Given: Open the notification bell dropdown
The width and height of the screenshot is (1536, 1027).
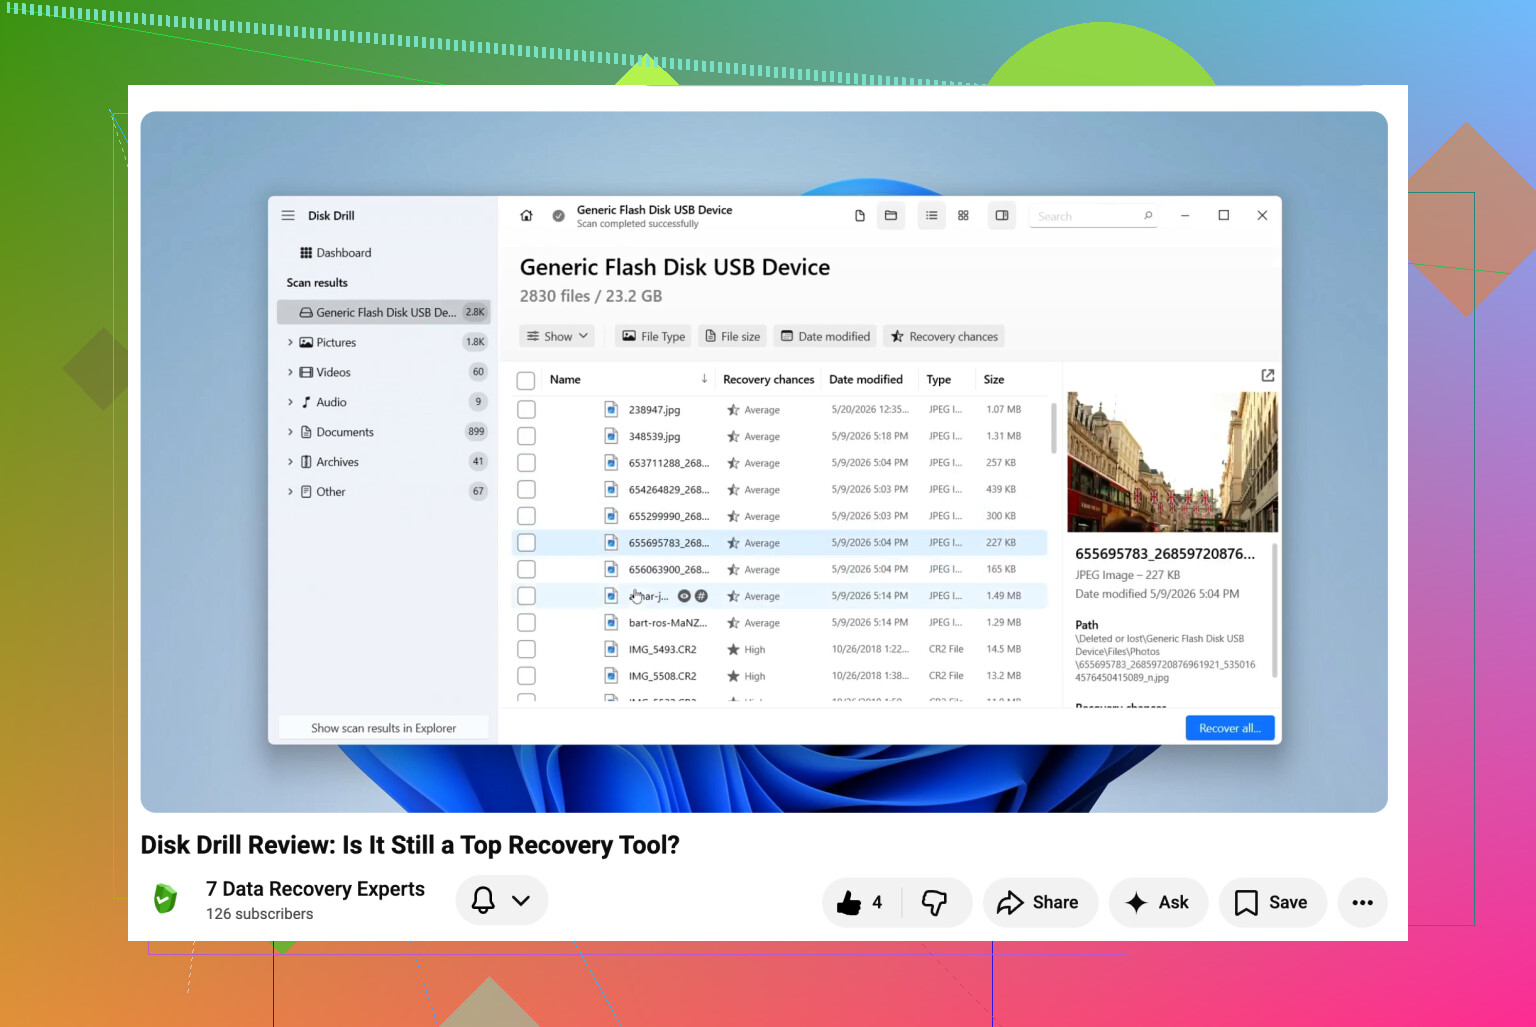Looking at the screenshot, I should (x=501, y=901).
